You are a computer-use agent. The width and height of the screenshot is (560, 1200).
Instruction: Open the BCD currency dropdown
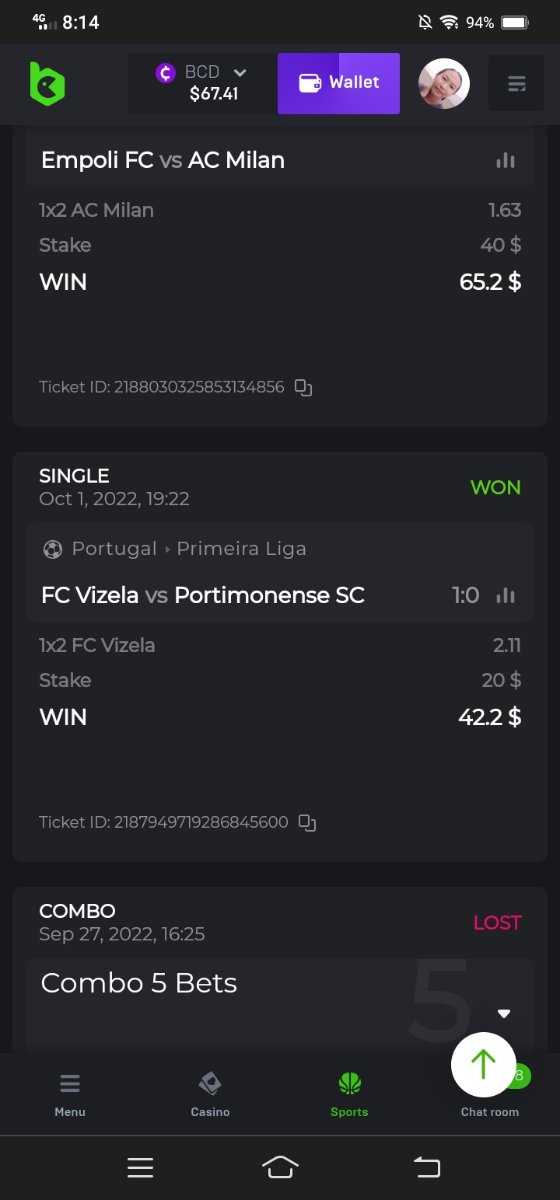point(202,84)
